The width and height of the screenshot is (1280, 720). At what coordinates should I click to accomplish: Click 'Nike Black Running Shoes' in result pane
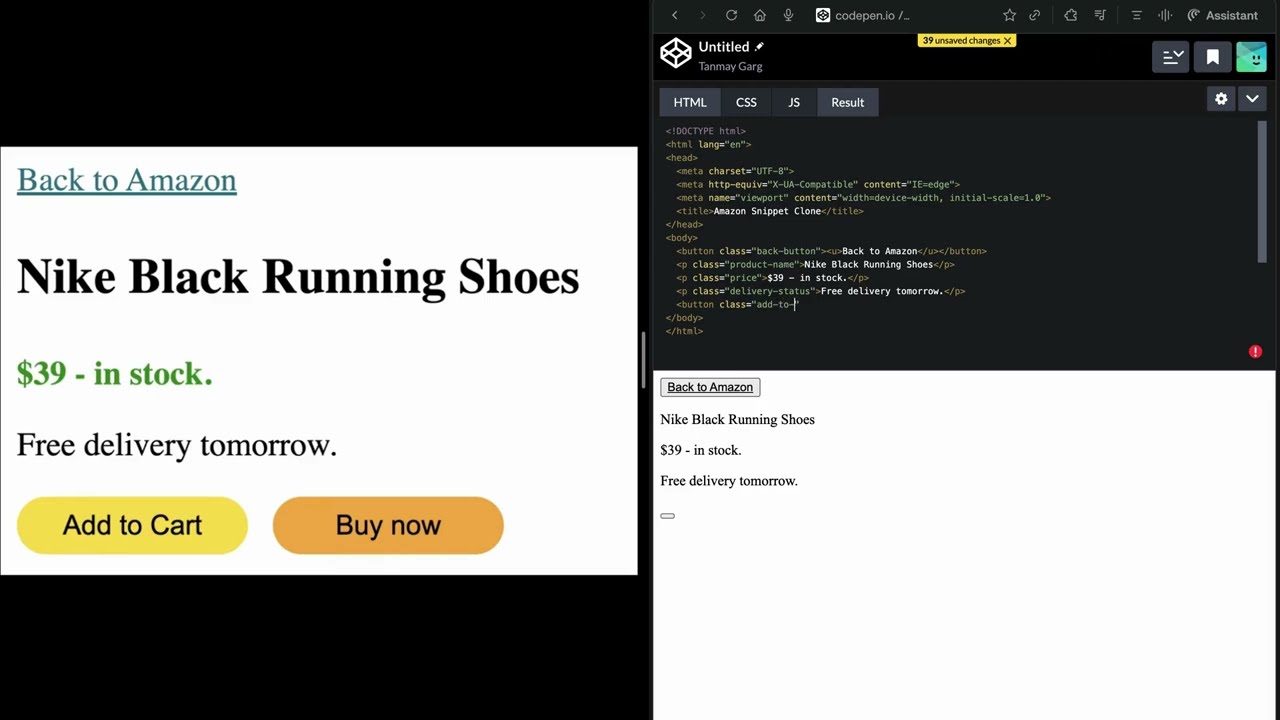coord(738,419)
